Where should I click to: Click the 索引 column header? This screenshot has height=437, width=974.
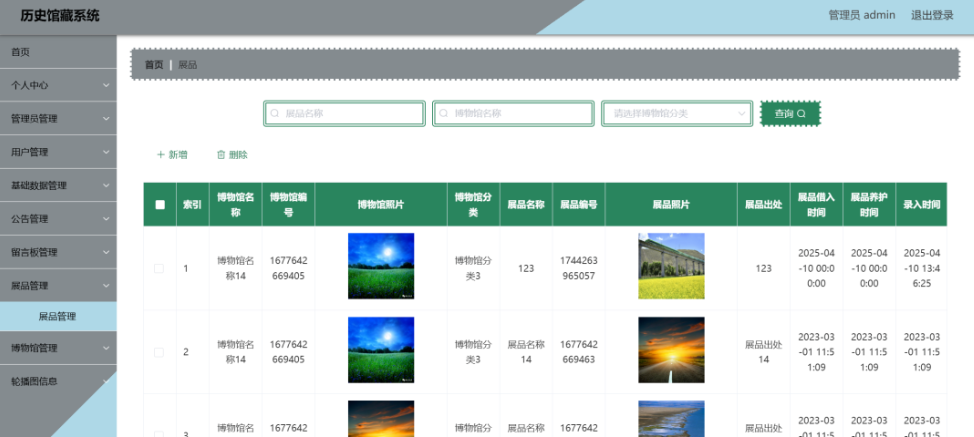coord(193,204)
